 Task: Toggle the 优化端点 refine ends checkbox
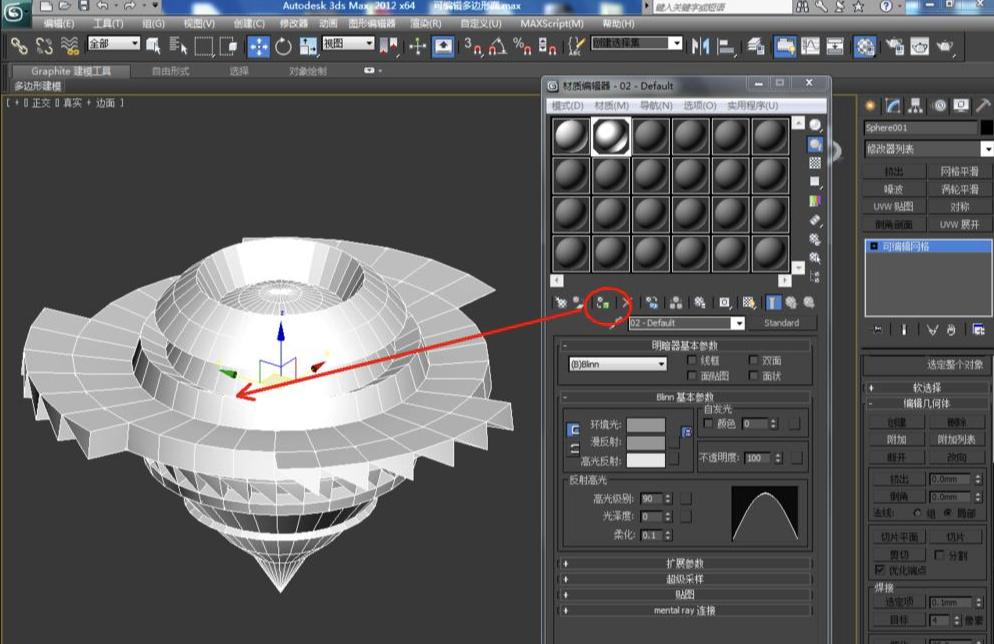point(880,570)
